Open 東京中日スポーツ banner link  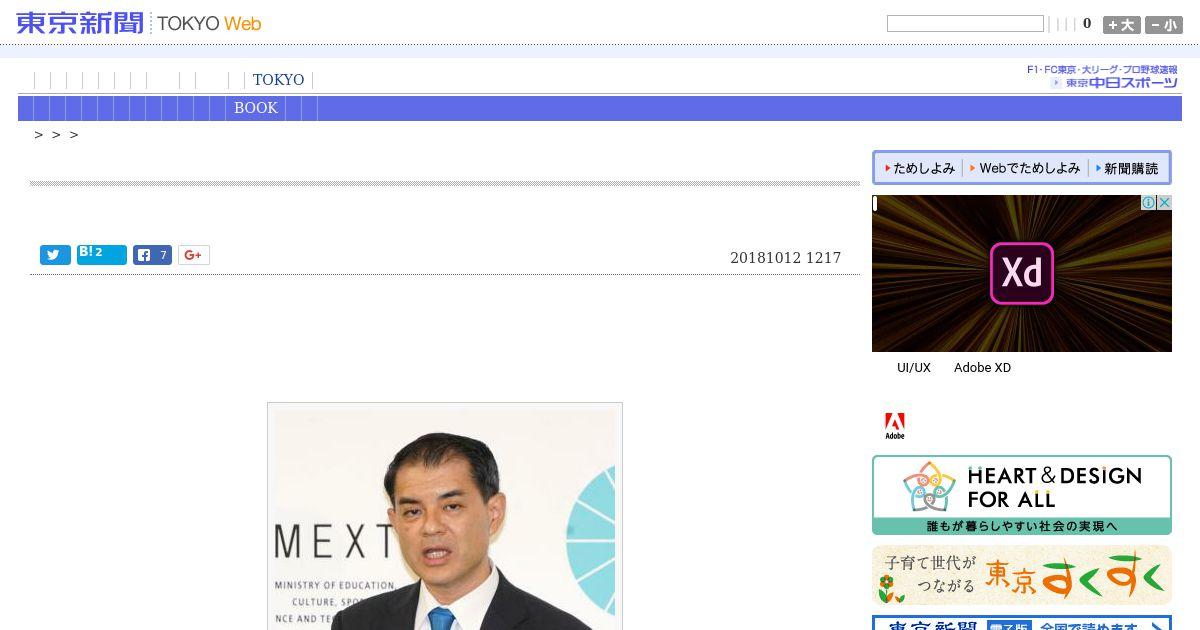[1103, 77]
